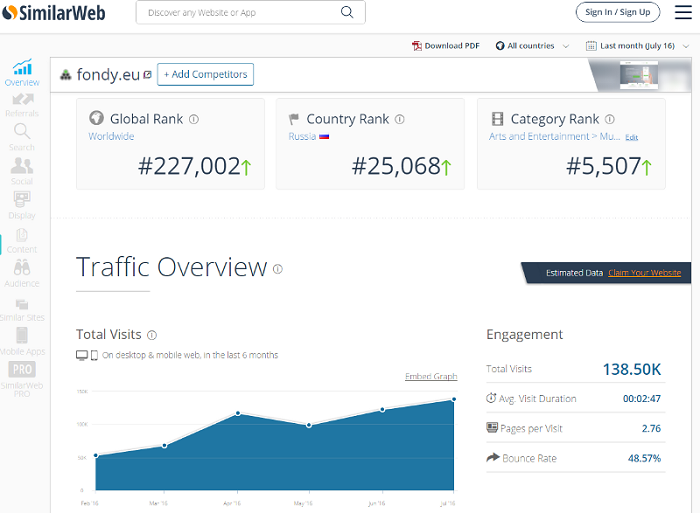The image size is (700, 513).
Task: Click the Global Rank info icon
Action: pyautogui.click(x=194, y=119)
